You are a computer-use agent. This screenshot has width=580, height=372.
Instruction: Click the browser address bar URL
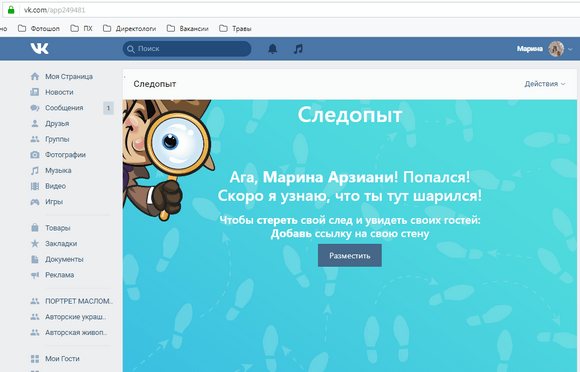click(x=54, y=10)
